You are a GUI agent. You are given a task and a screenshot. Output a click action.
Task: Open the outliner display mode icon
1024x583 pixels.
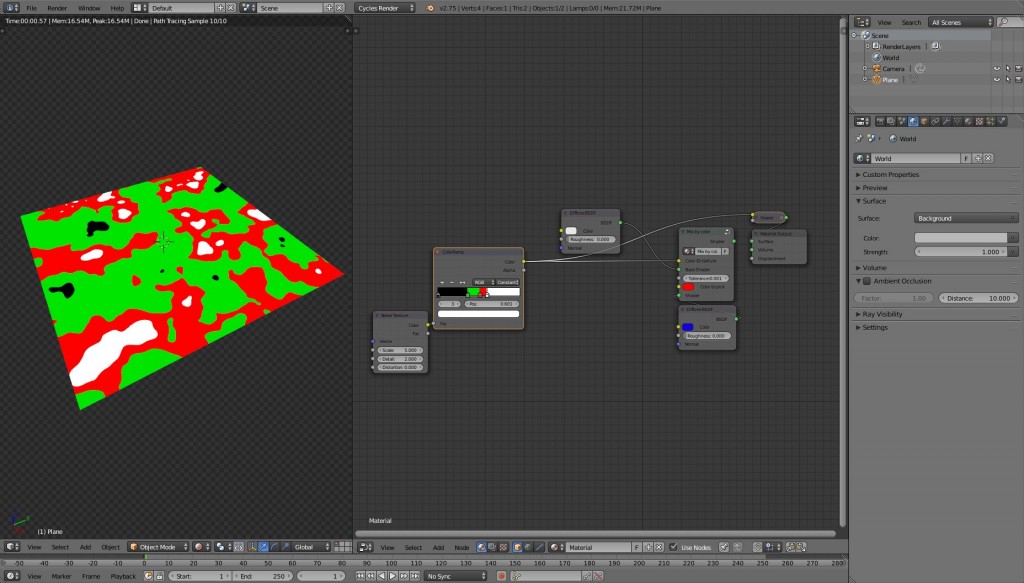tap(862, 22)
